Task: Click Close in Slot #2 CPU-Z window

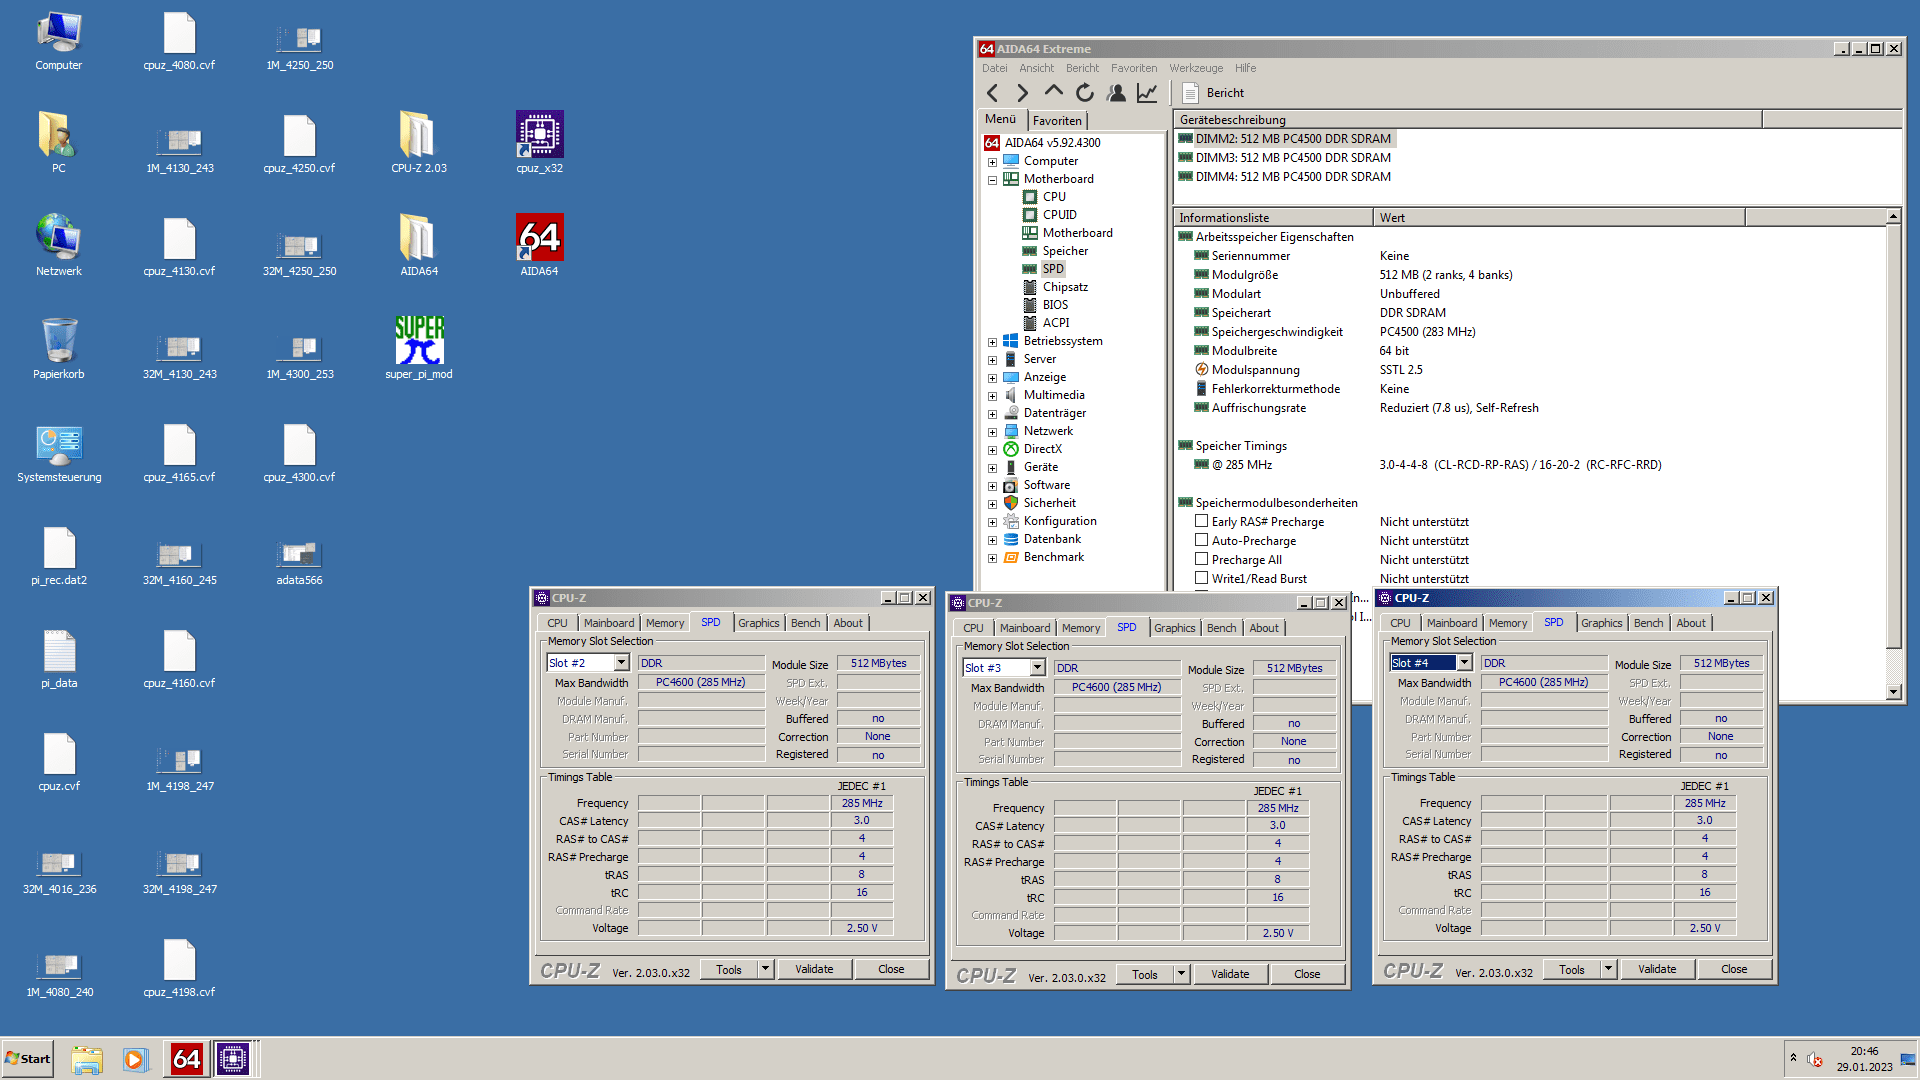Action: point(891,969)
